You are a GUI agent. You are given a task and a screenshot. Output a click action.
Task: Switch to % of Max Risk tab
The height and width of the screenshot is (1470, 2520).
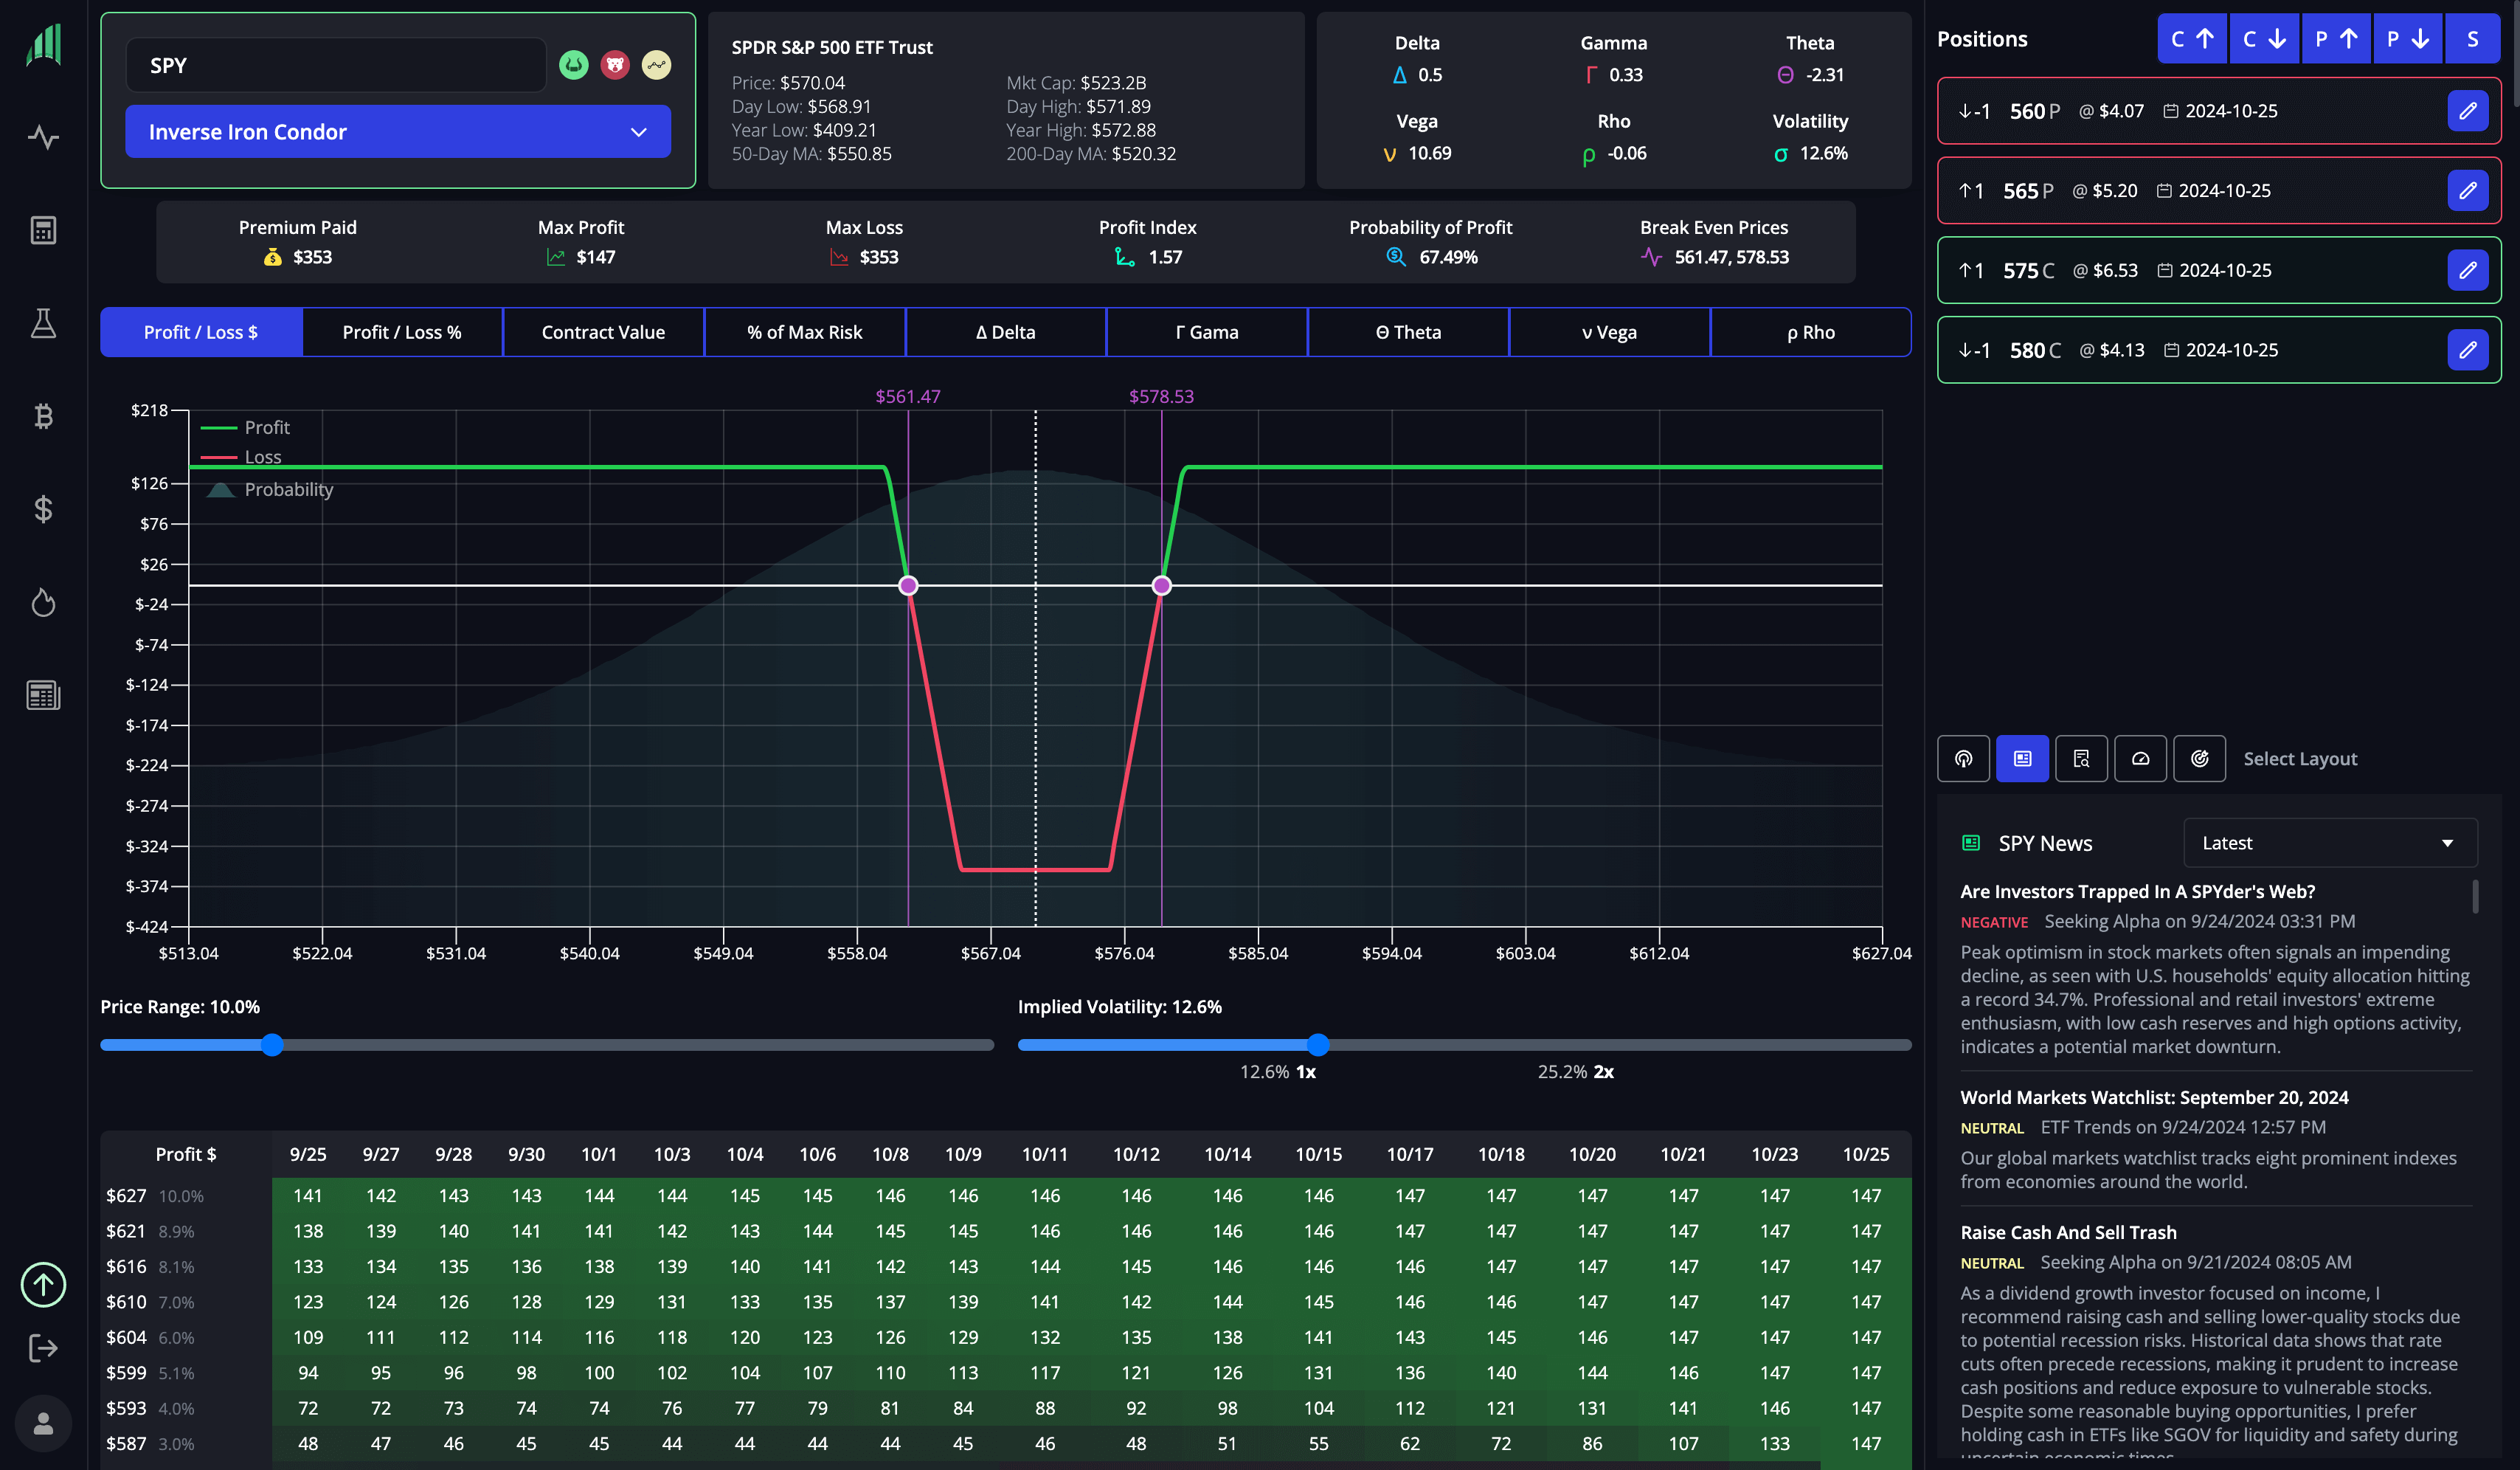[804, 332]
